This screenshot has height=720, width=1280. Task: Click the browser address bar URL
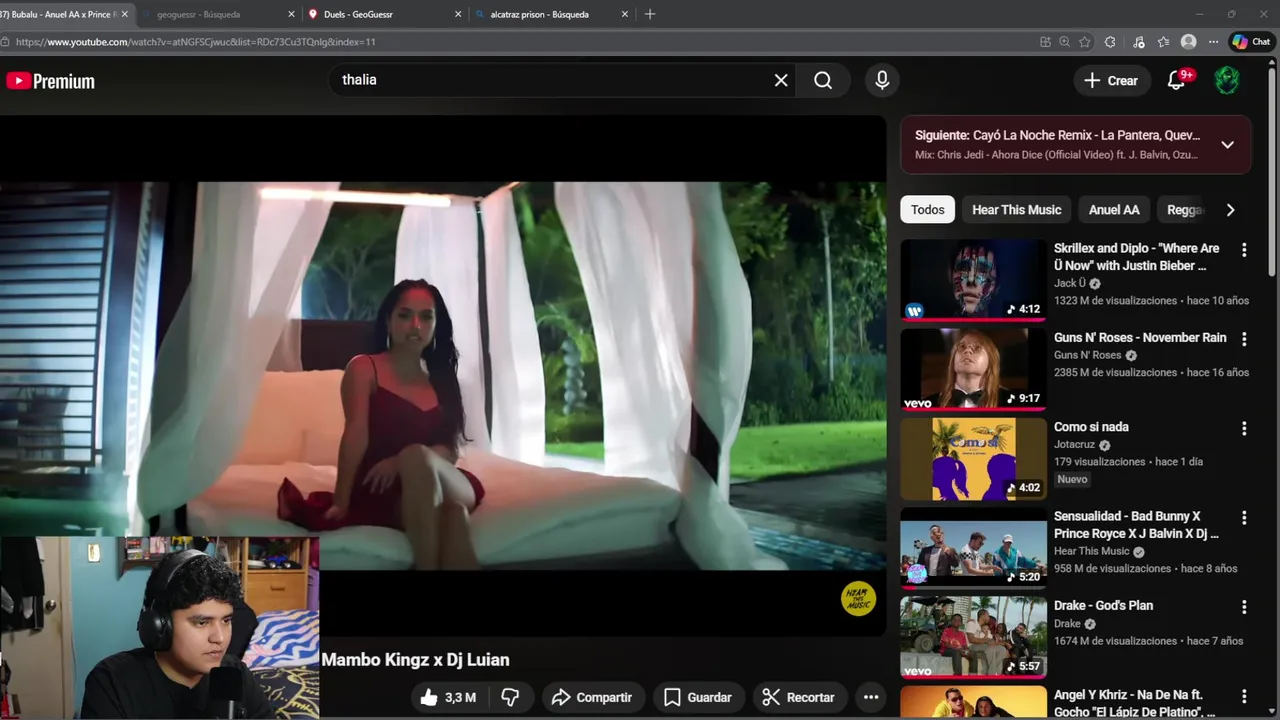coord(196,42)
